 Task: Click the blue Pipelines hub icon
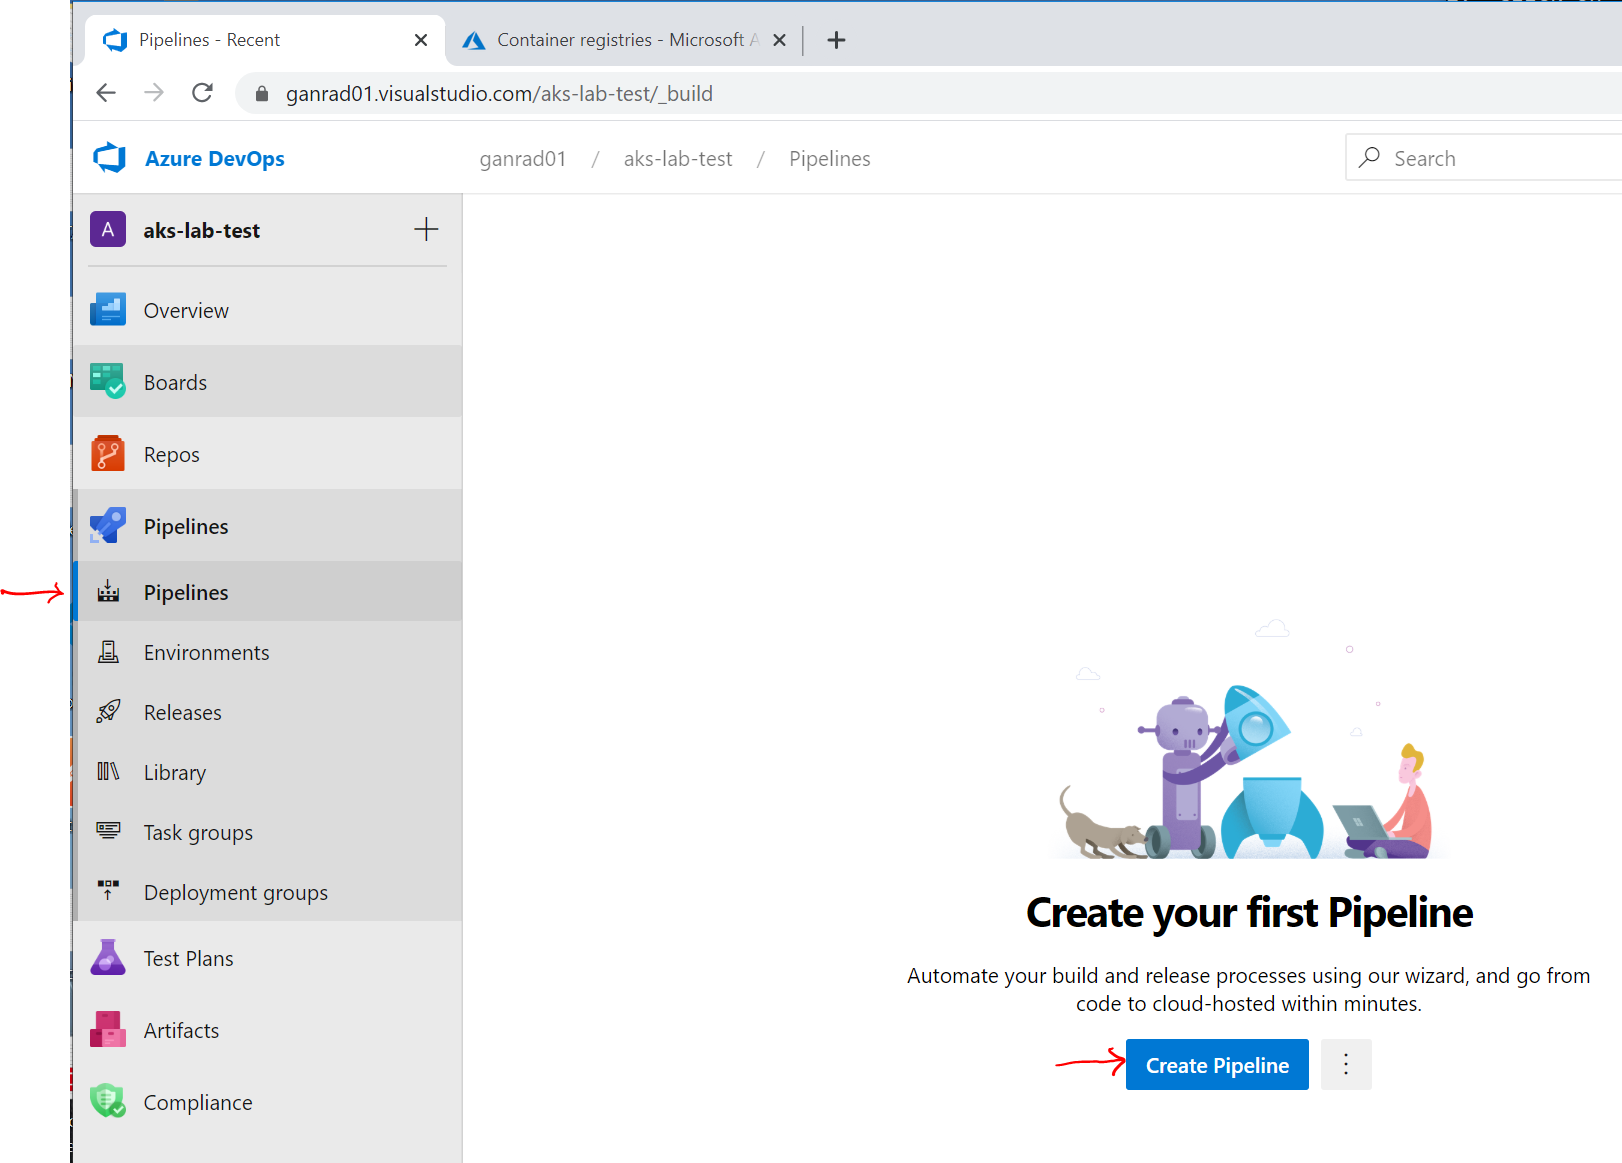(108, 525)
